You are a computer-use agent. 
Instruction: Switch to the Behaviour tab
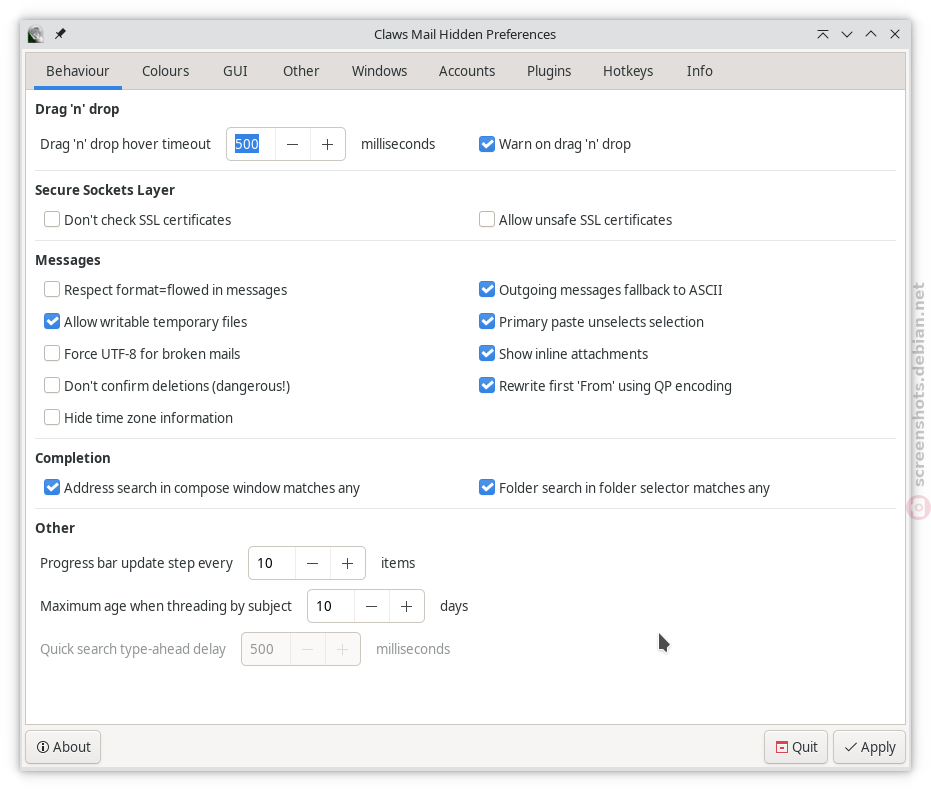[78, 71]
